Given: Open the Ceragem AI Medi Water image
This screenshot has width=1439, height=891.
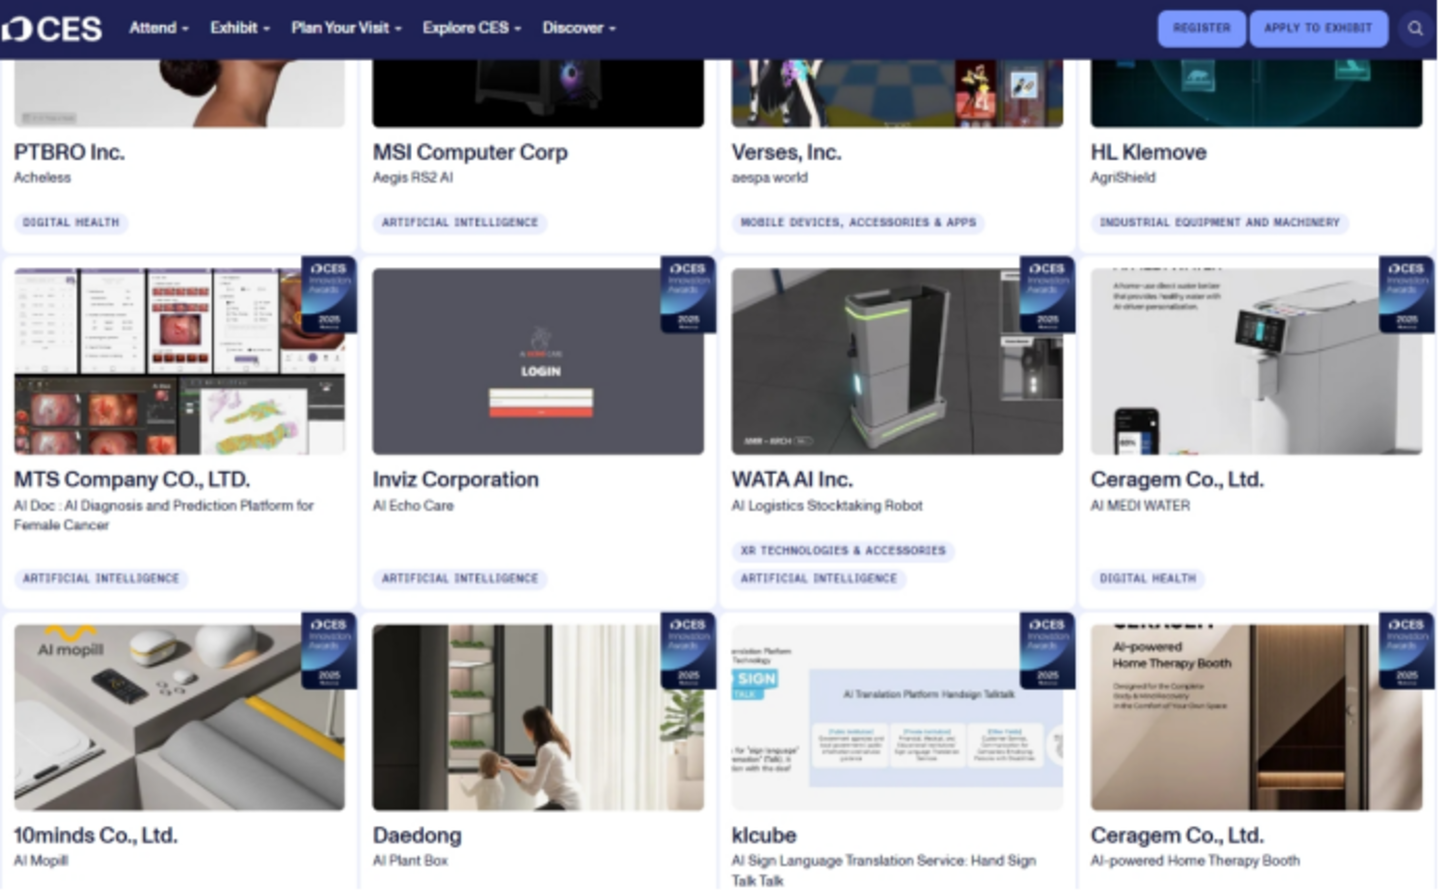Looking at the screenshot, I should click(x=1240, y=361).
